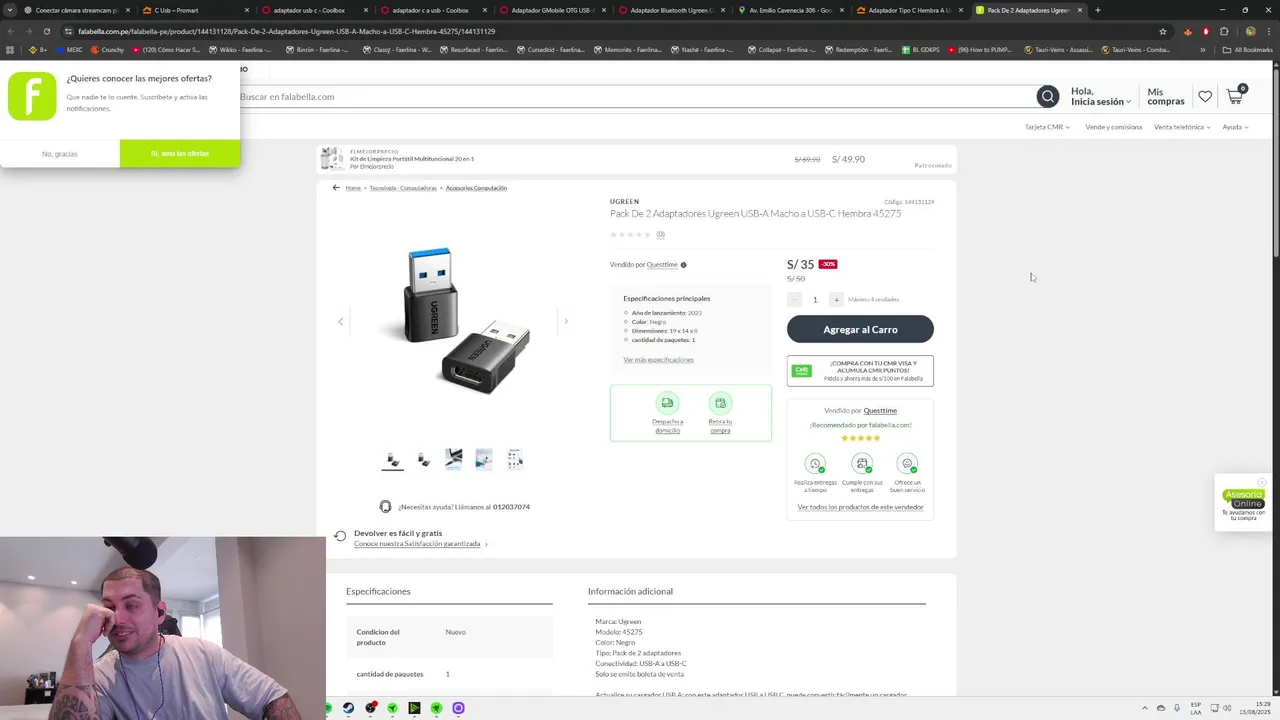Viewport: 1280px width, 720px height.
Task: Click the Home breadcrumb link
Action: pos(353,188)
